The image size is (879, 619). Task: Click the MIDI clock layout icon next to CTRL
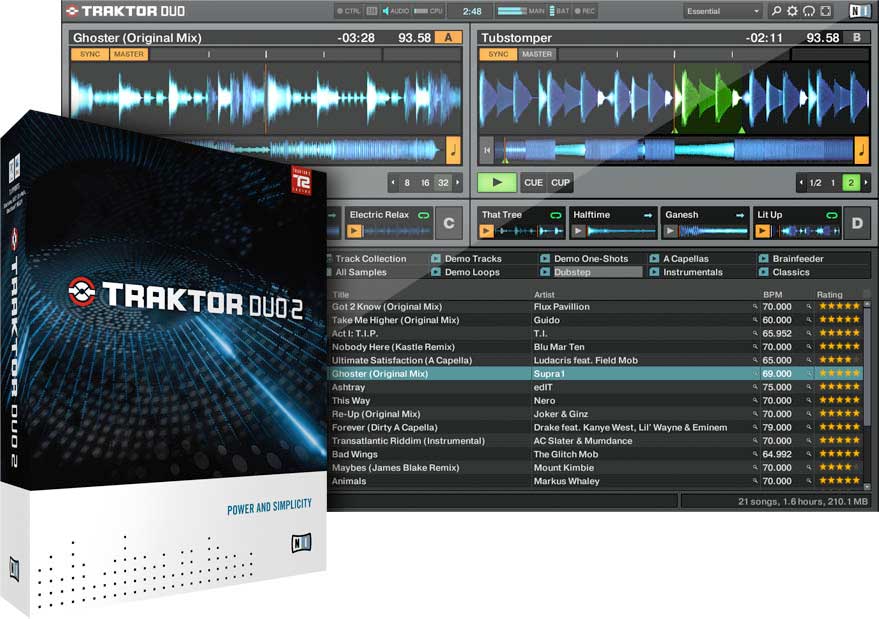click(372, 11)
